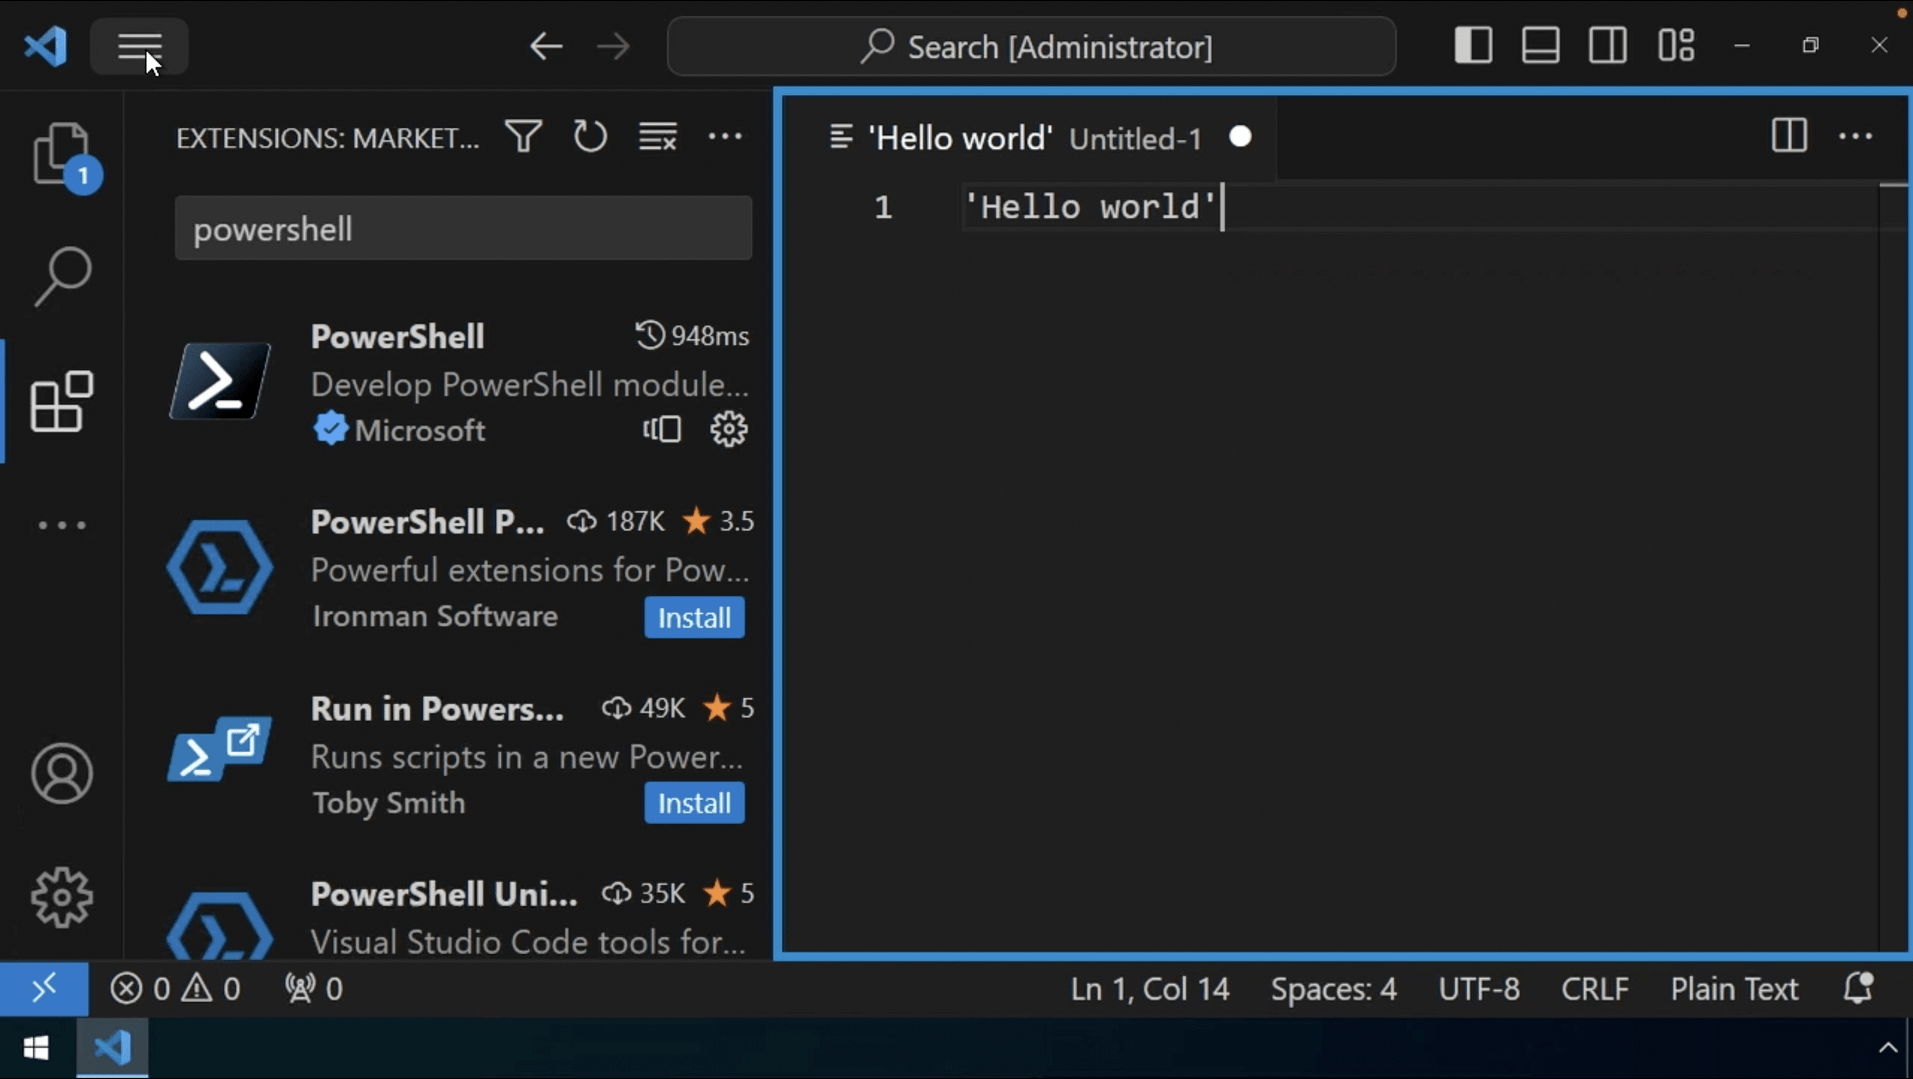Open the Accounts icon

tap(62, 773)
